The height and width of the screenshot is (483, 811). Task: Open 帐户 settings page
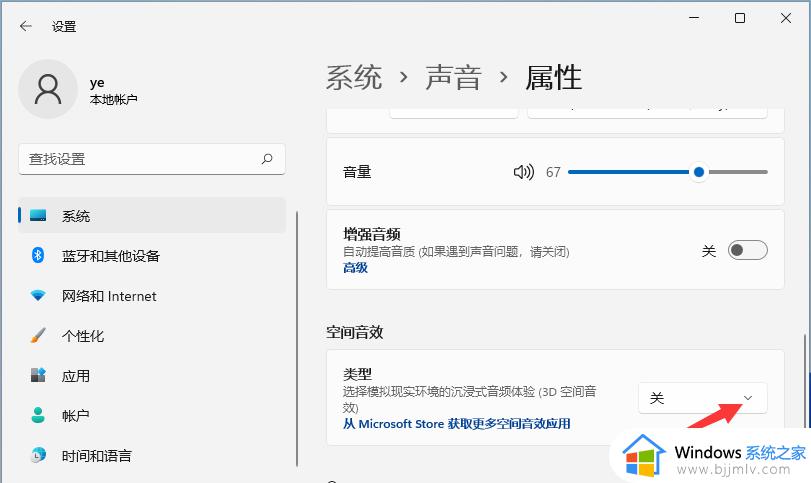152,415
